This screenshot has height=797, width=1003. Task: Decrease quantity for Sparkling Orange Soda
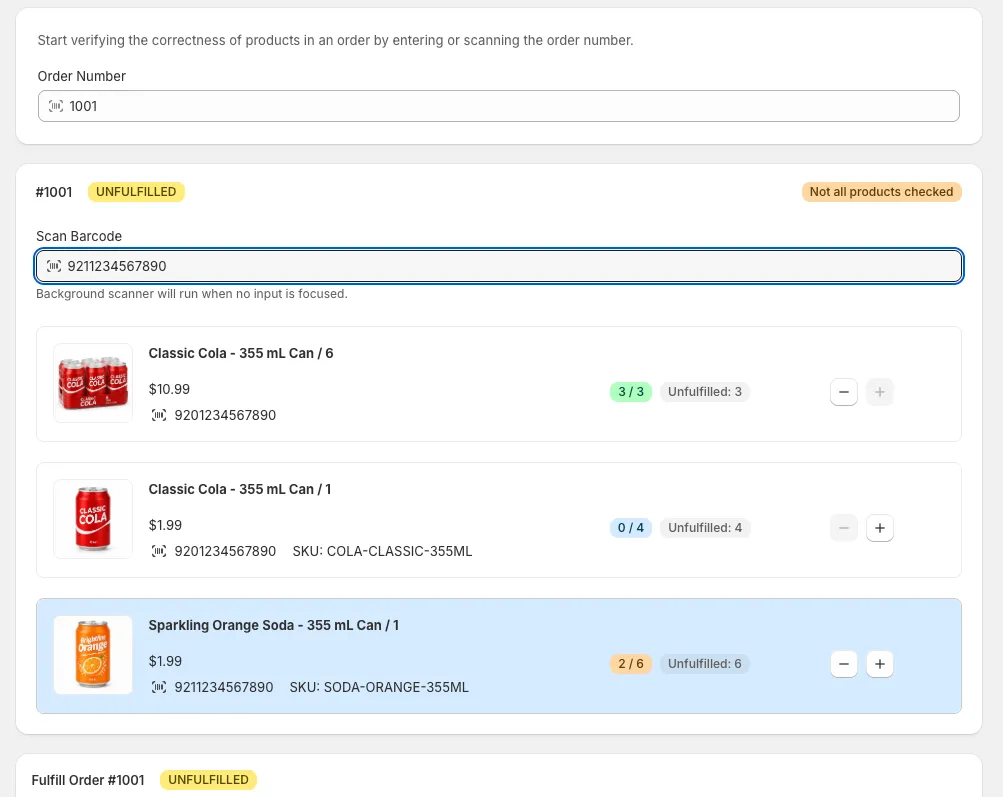pyautogui.click(x=844, y=664)
